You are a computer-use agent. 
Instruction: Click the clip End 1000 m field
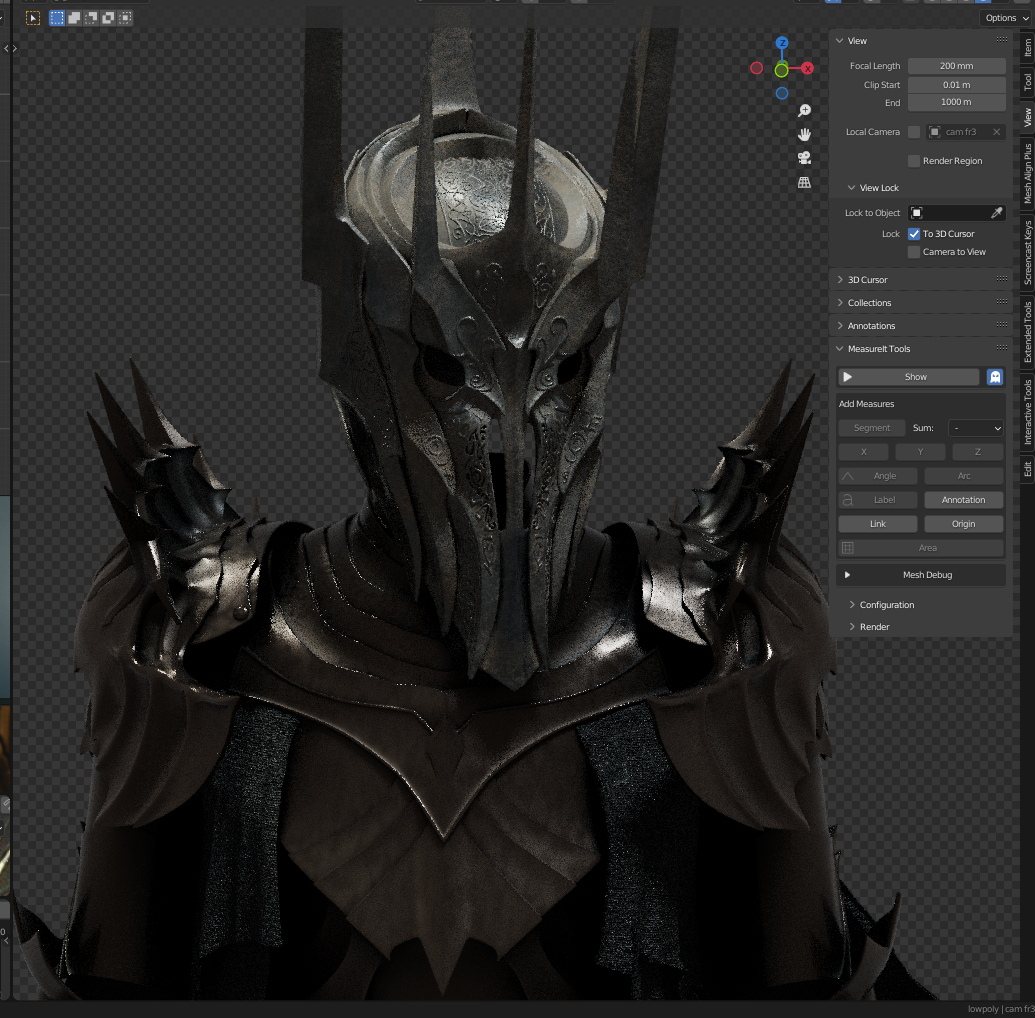[x=956, y=102]
